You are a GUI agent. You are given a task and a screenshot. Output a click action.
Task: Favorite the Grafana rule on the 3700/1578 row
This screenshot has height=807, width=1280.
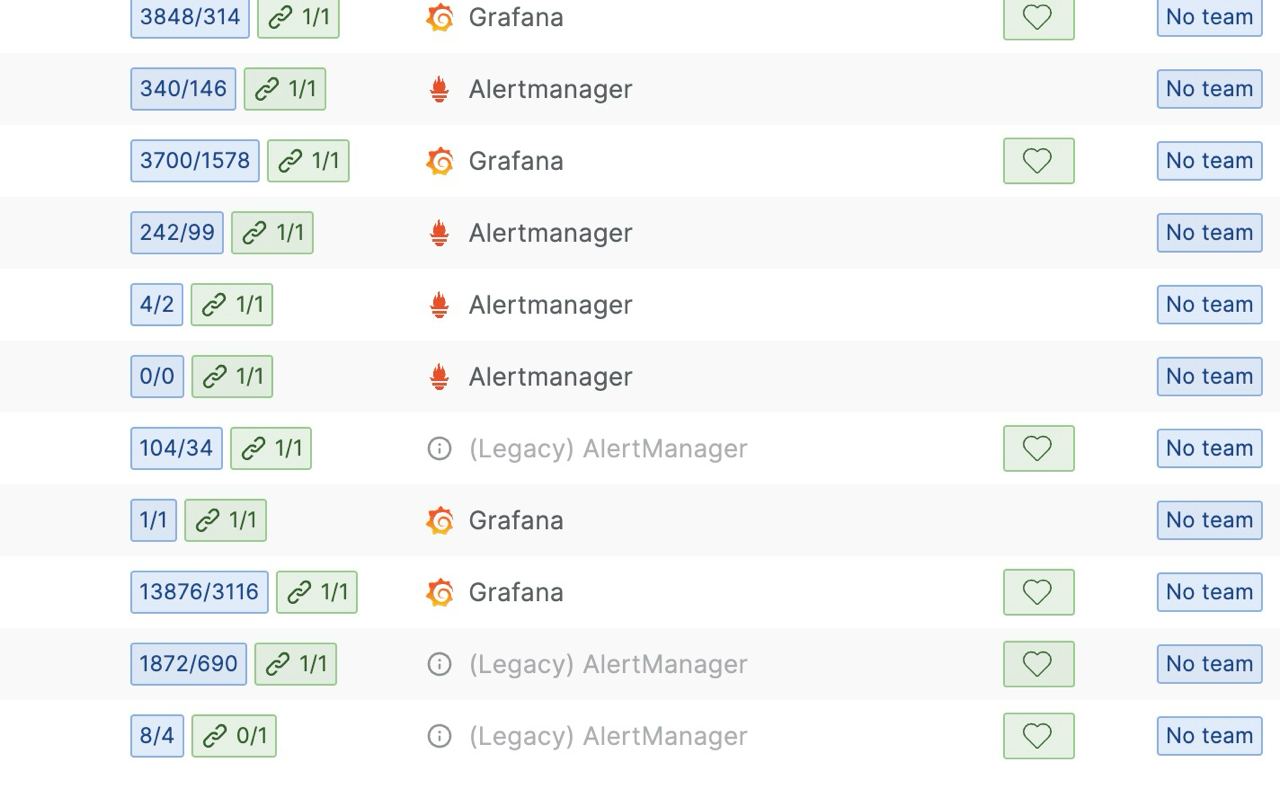1037,161
